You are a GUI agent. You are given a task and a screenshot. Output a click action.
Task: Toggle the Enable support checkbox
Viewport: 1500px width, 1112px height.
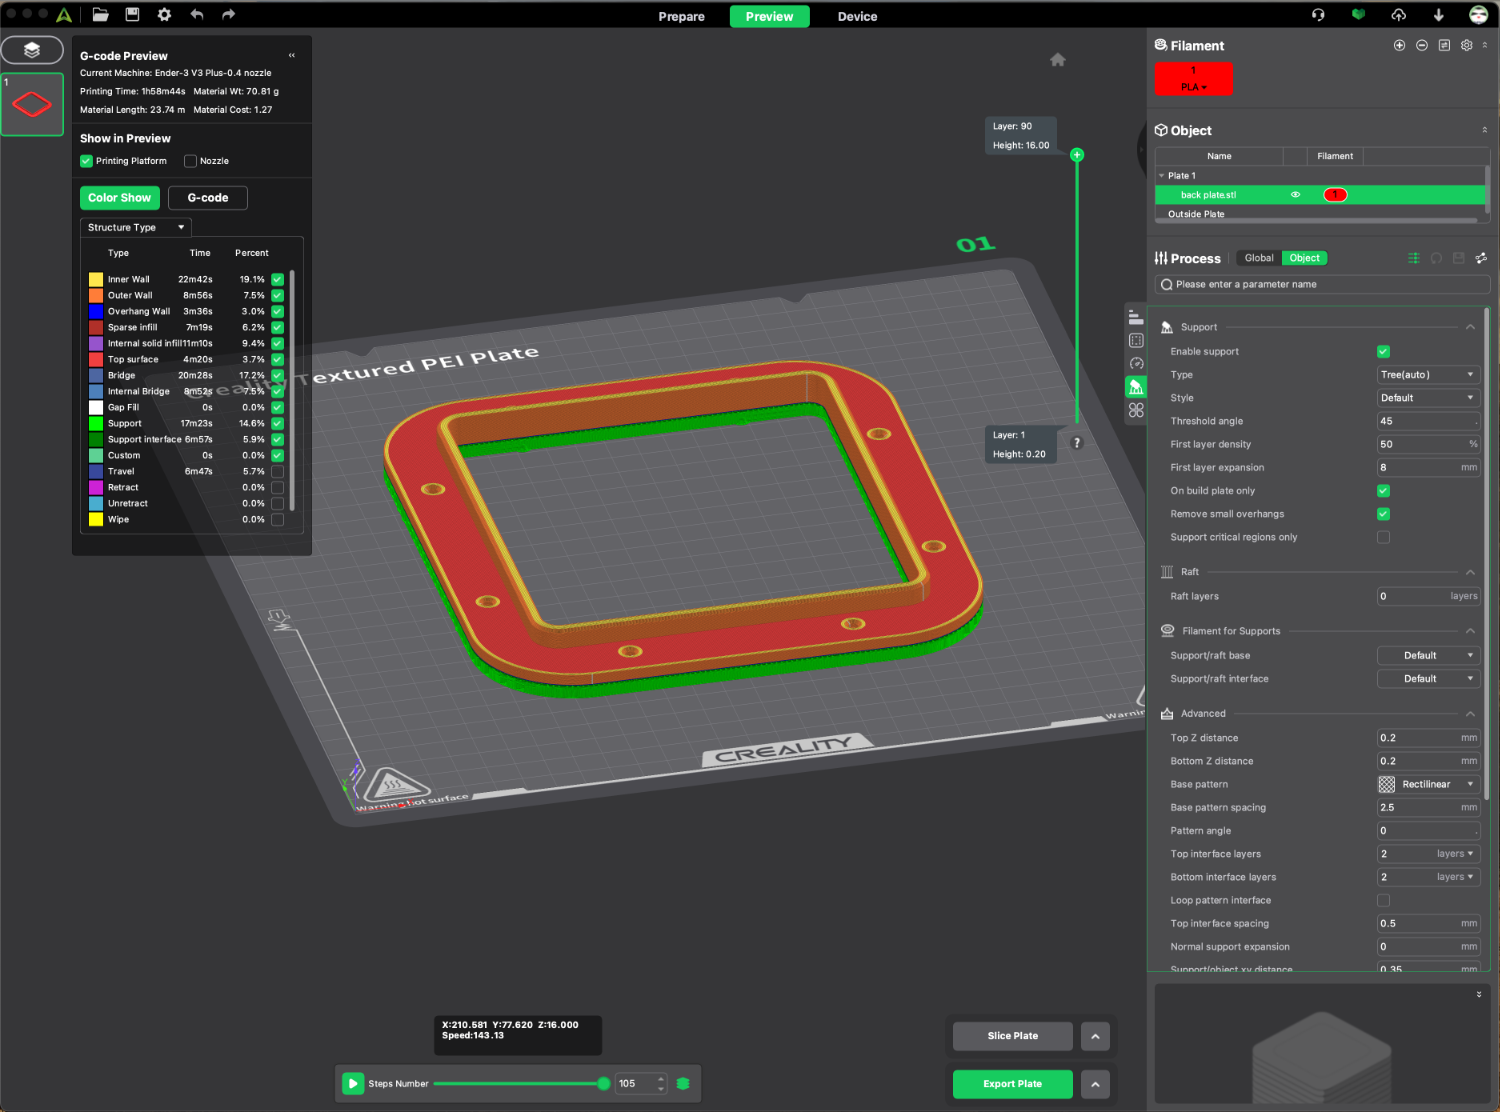coord(1383,352)
